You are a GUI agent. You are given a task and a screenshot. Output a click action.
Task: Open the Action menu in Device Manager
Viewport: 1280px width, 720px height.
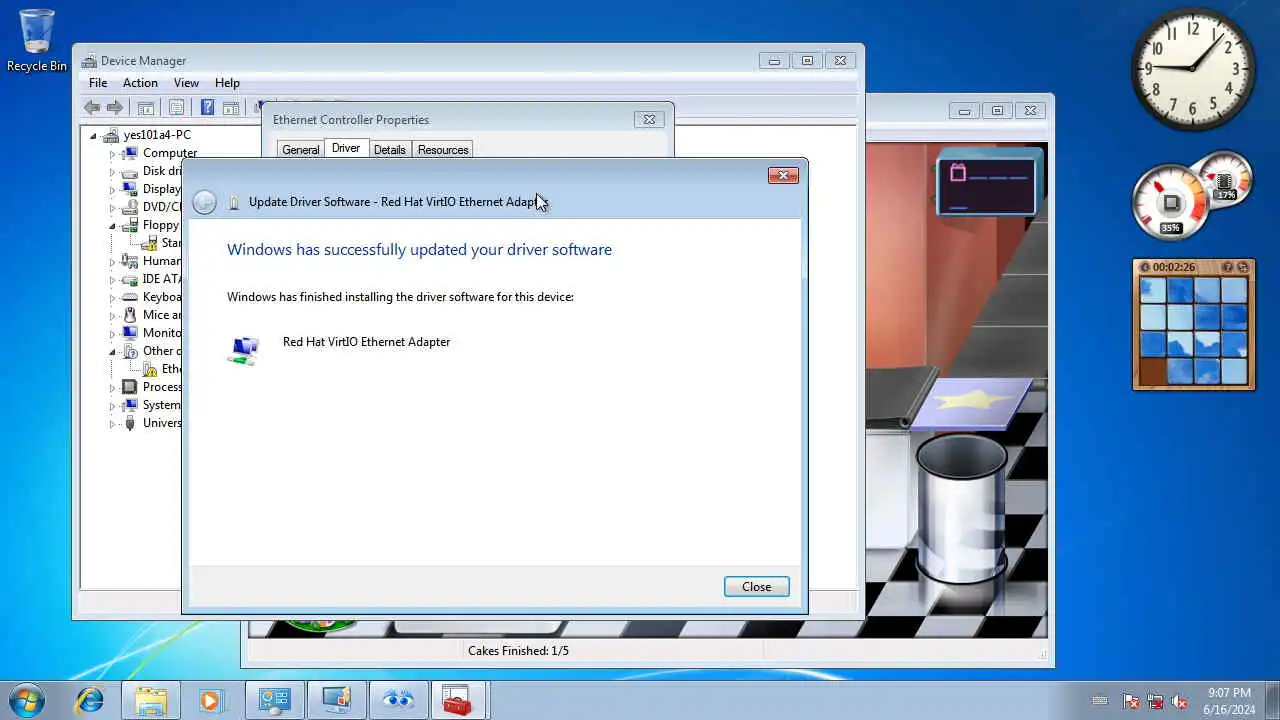coord(140,83)
